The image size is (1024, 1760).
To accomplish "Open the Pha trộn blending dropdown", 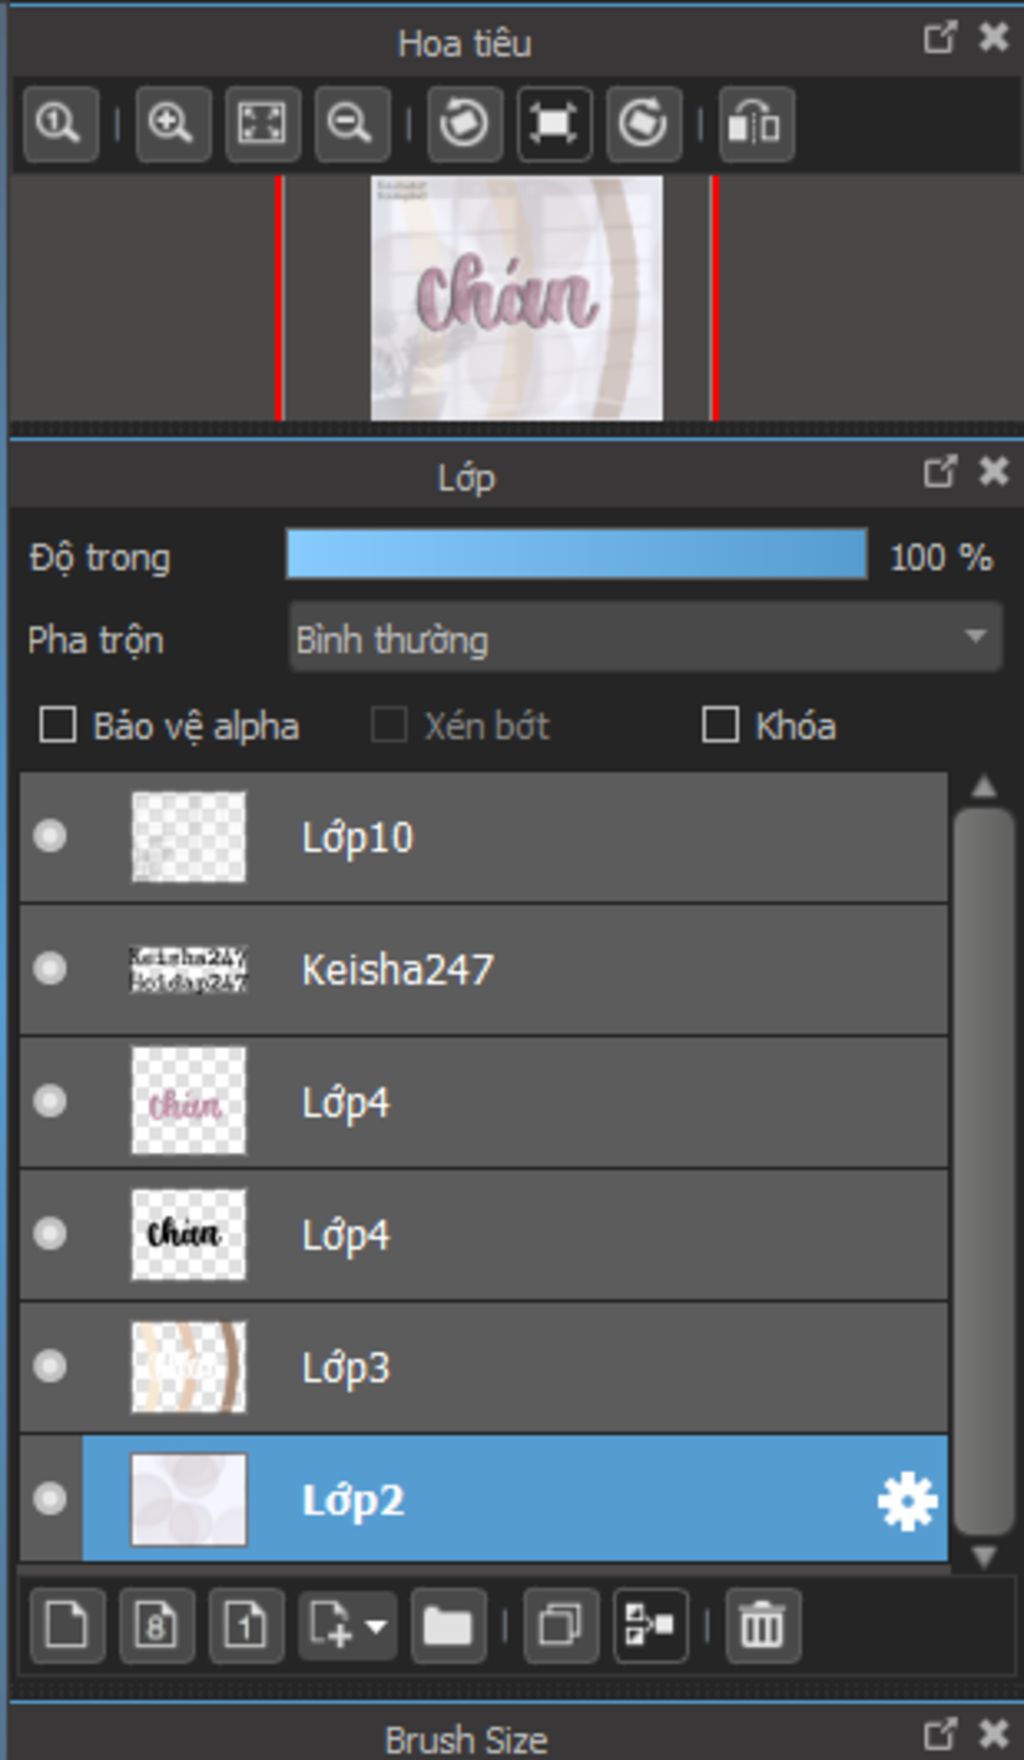I will [645, 638].
